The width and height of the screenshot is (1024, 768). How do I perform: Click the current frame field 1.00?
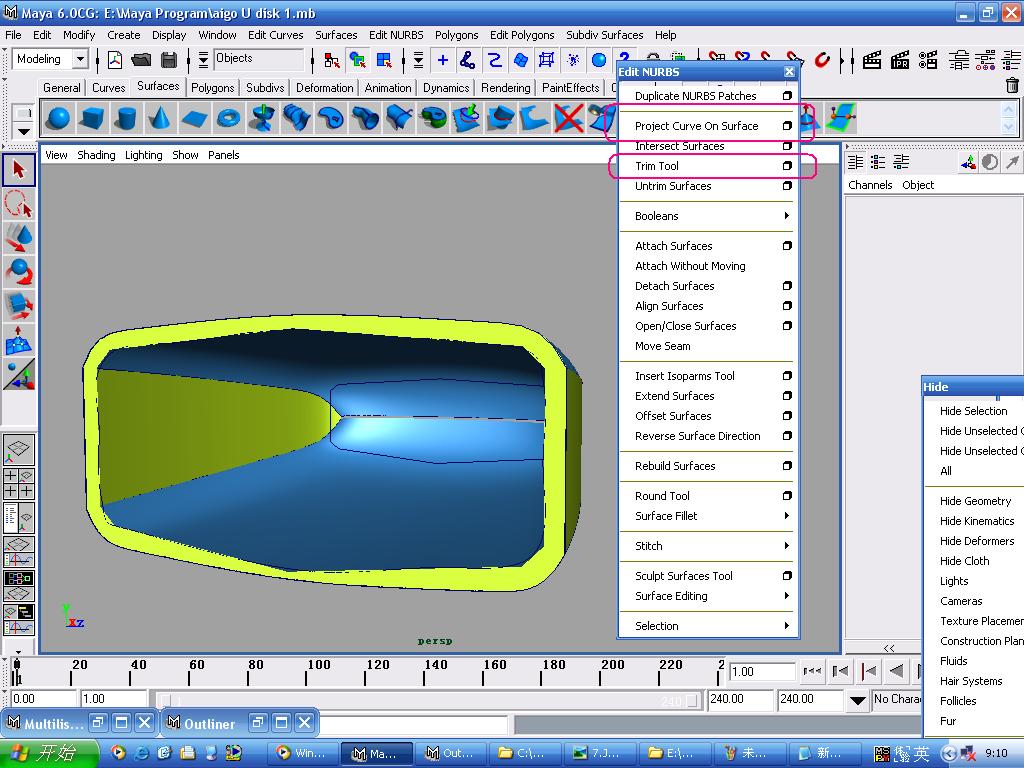coord(762,671)
